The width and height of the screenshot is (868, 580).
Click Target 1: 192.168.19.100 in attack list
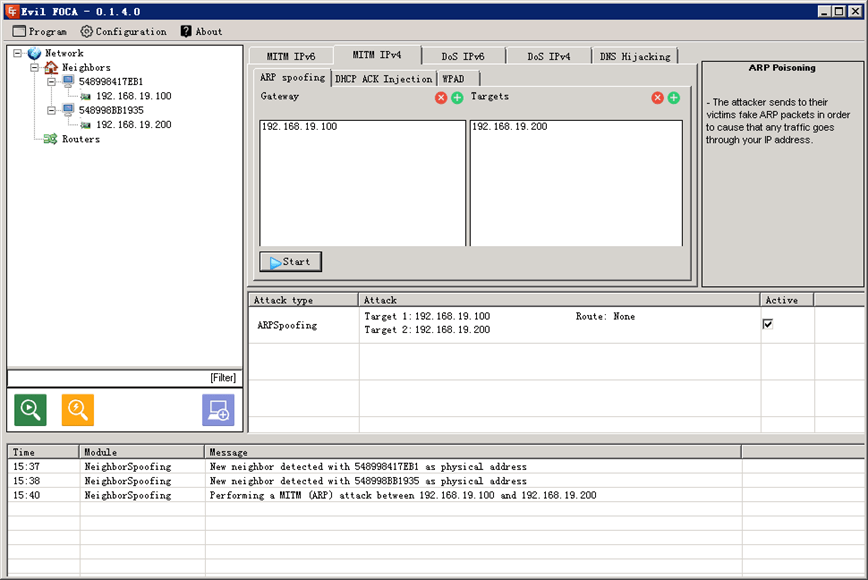point(427,316)
